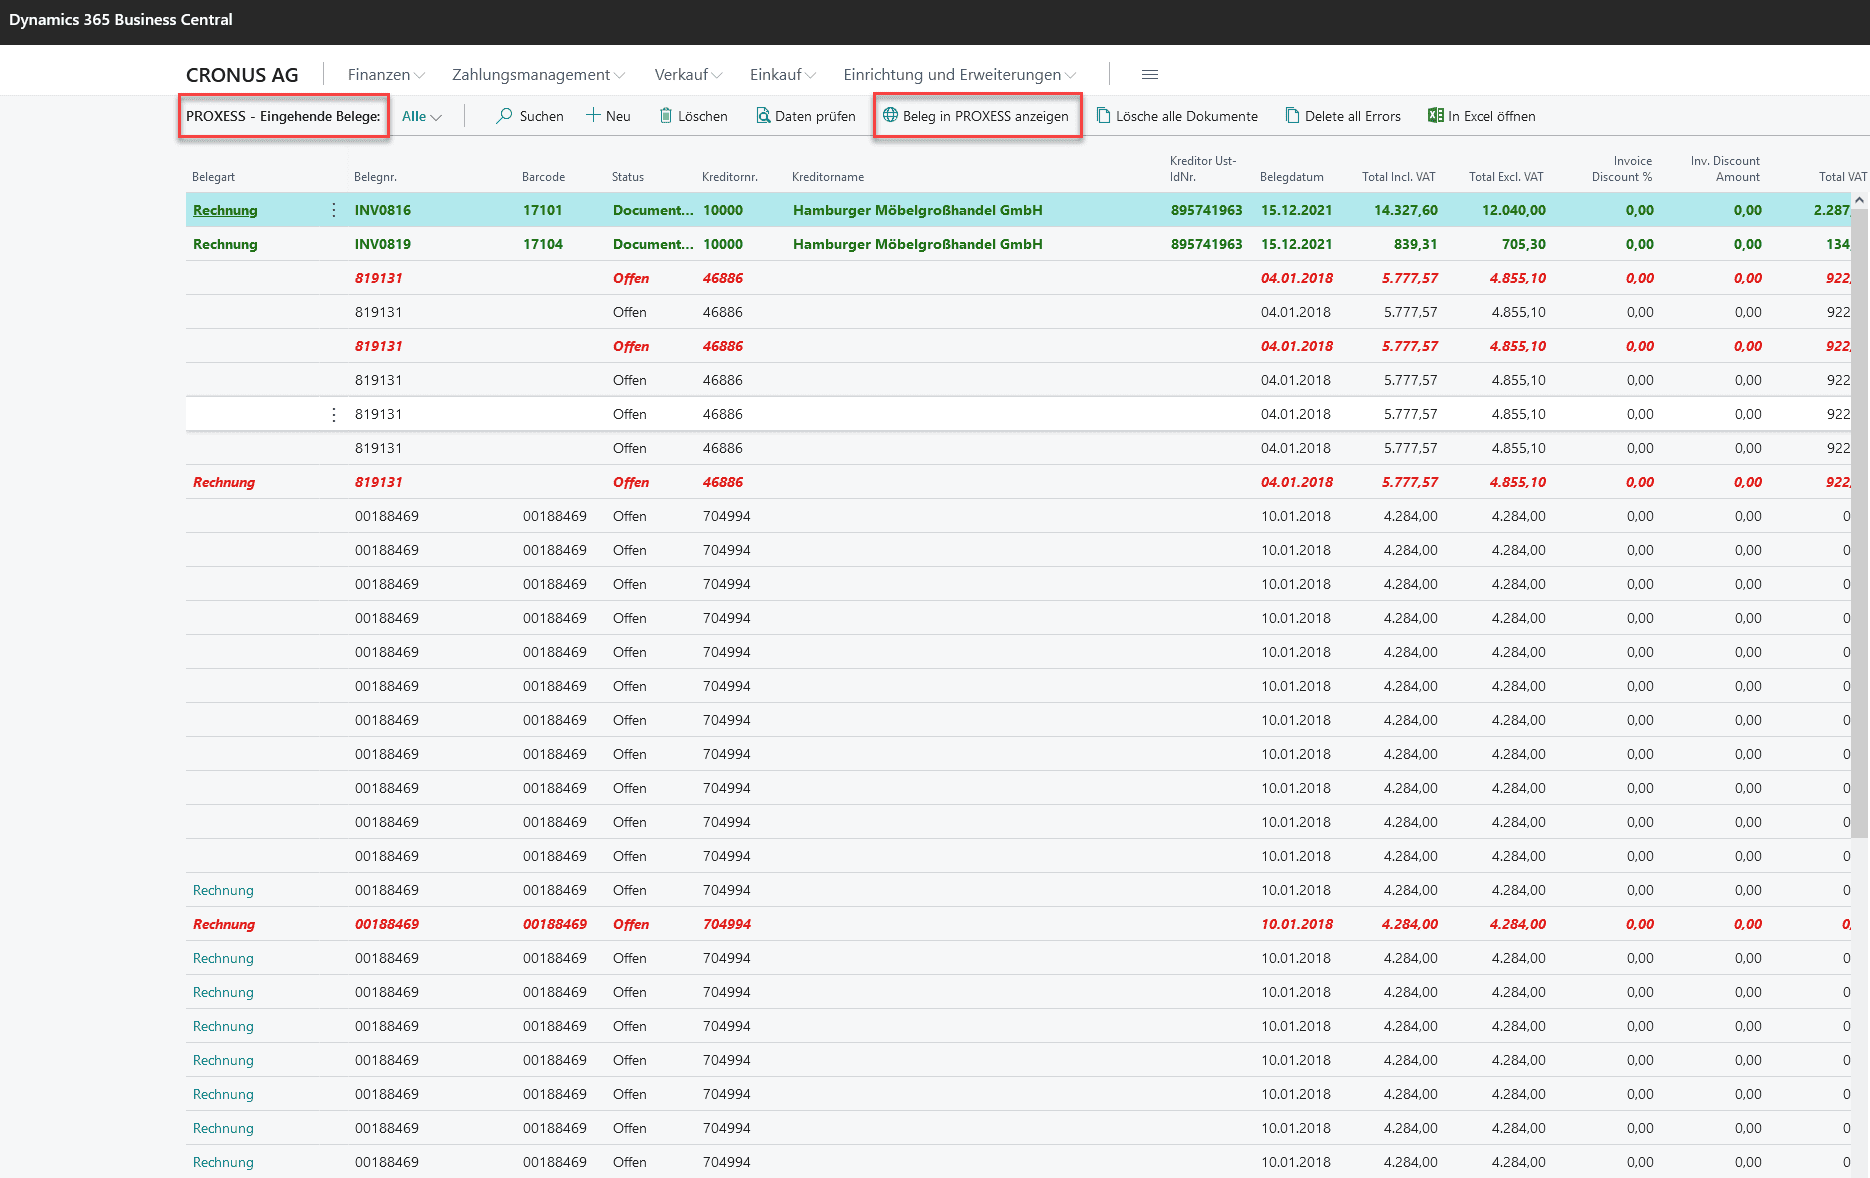The height and width of the screenshot is (1178, 1870).
Task: Open the hamburger menu next to navigation
Action: click(1150, 75)
